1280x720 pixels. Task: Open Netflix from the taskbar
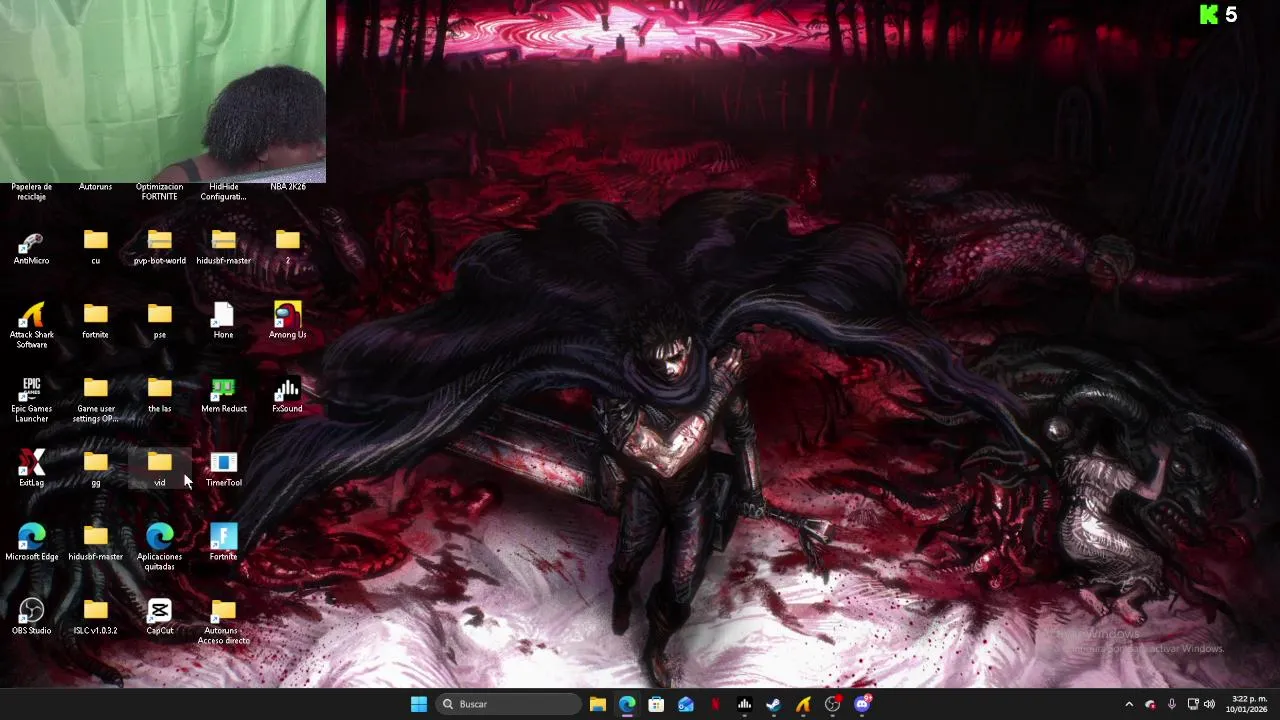coord(715,704)
